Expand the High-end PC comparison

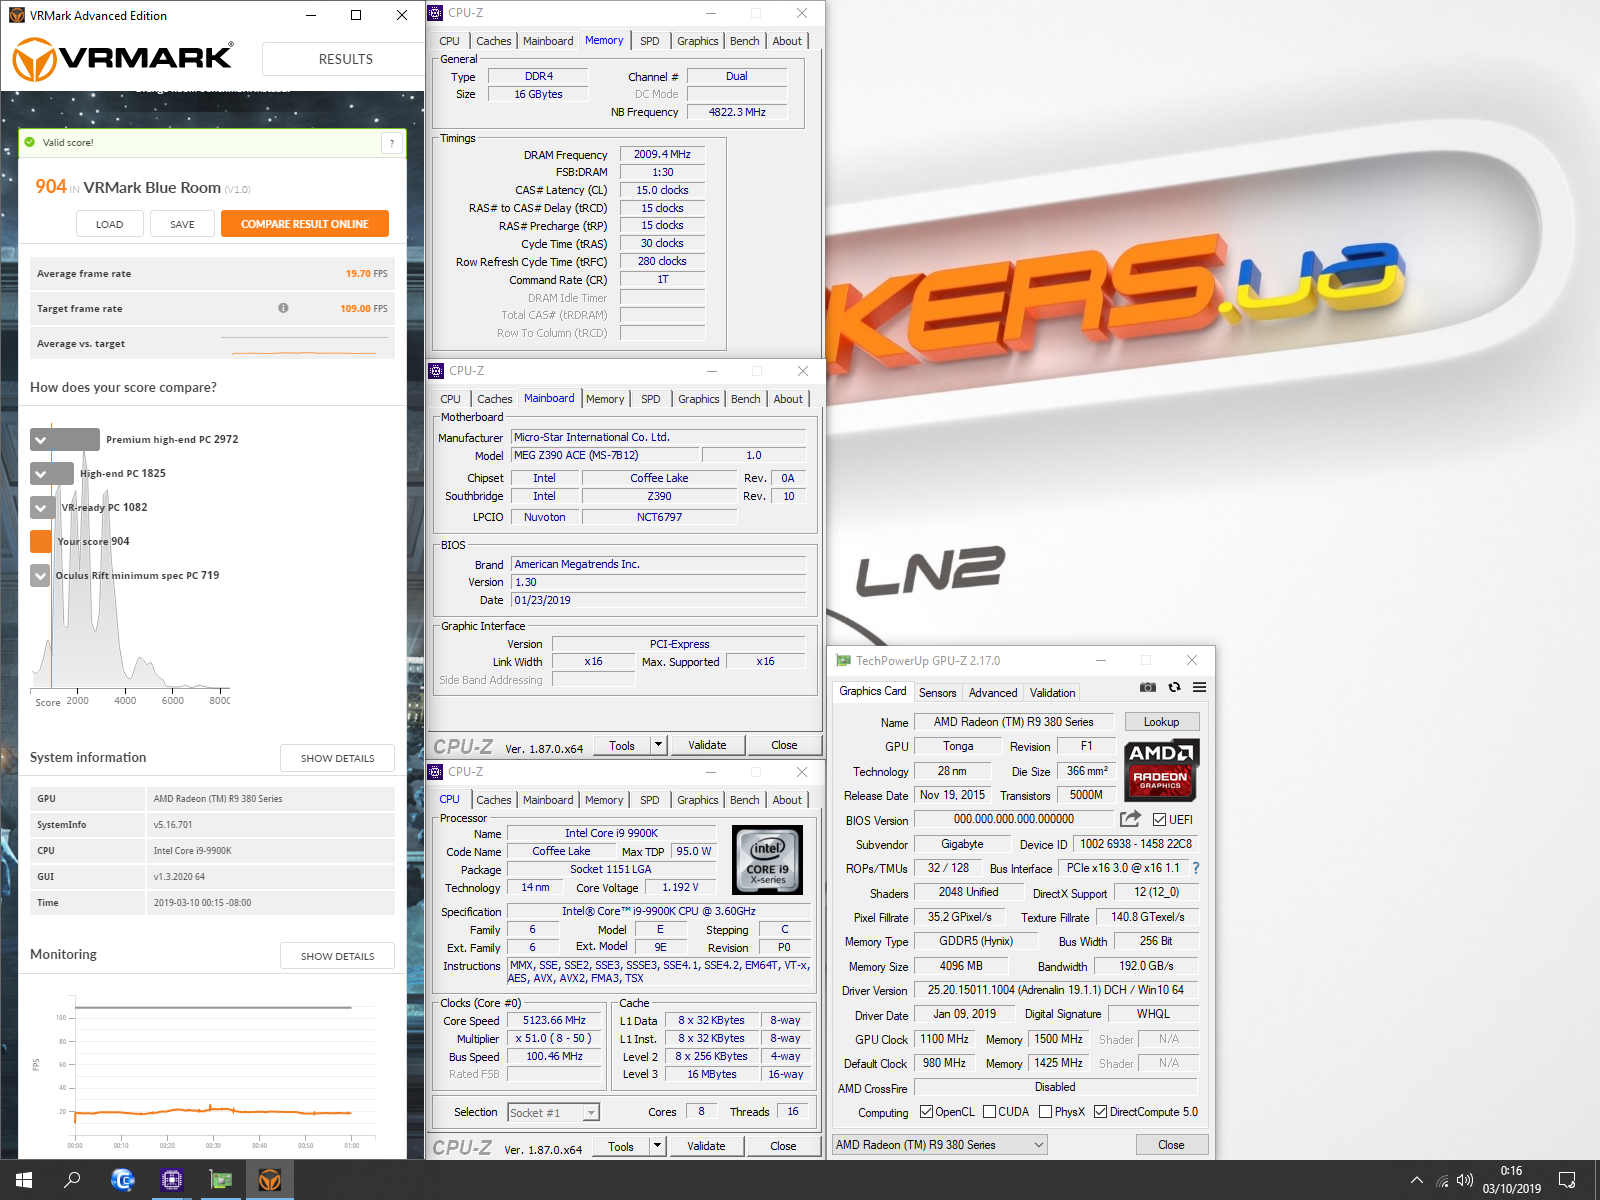[x=41, y=473]
